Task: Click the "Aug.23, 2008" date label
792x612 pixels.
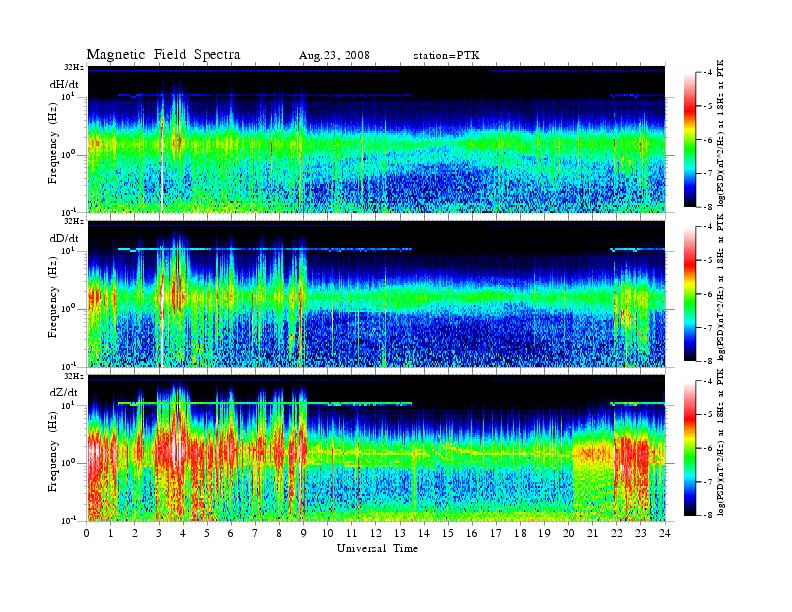Action: tap(334, 56)
